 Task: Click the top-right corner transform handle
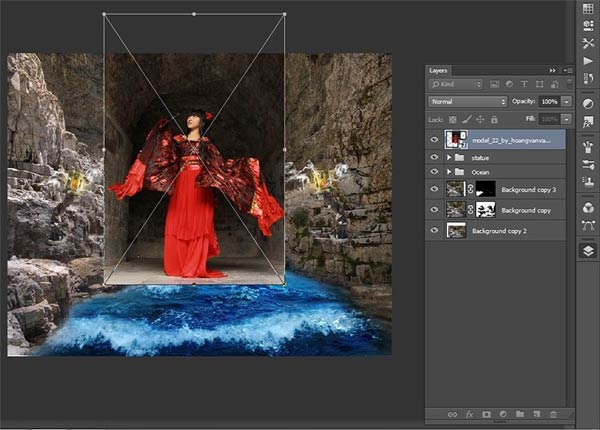pyautogui.click(x=284, y=14)
